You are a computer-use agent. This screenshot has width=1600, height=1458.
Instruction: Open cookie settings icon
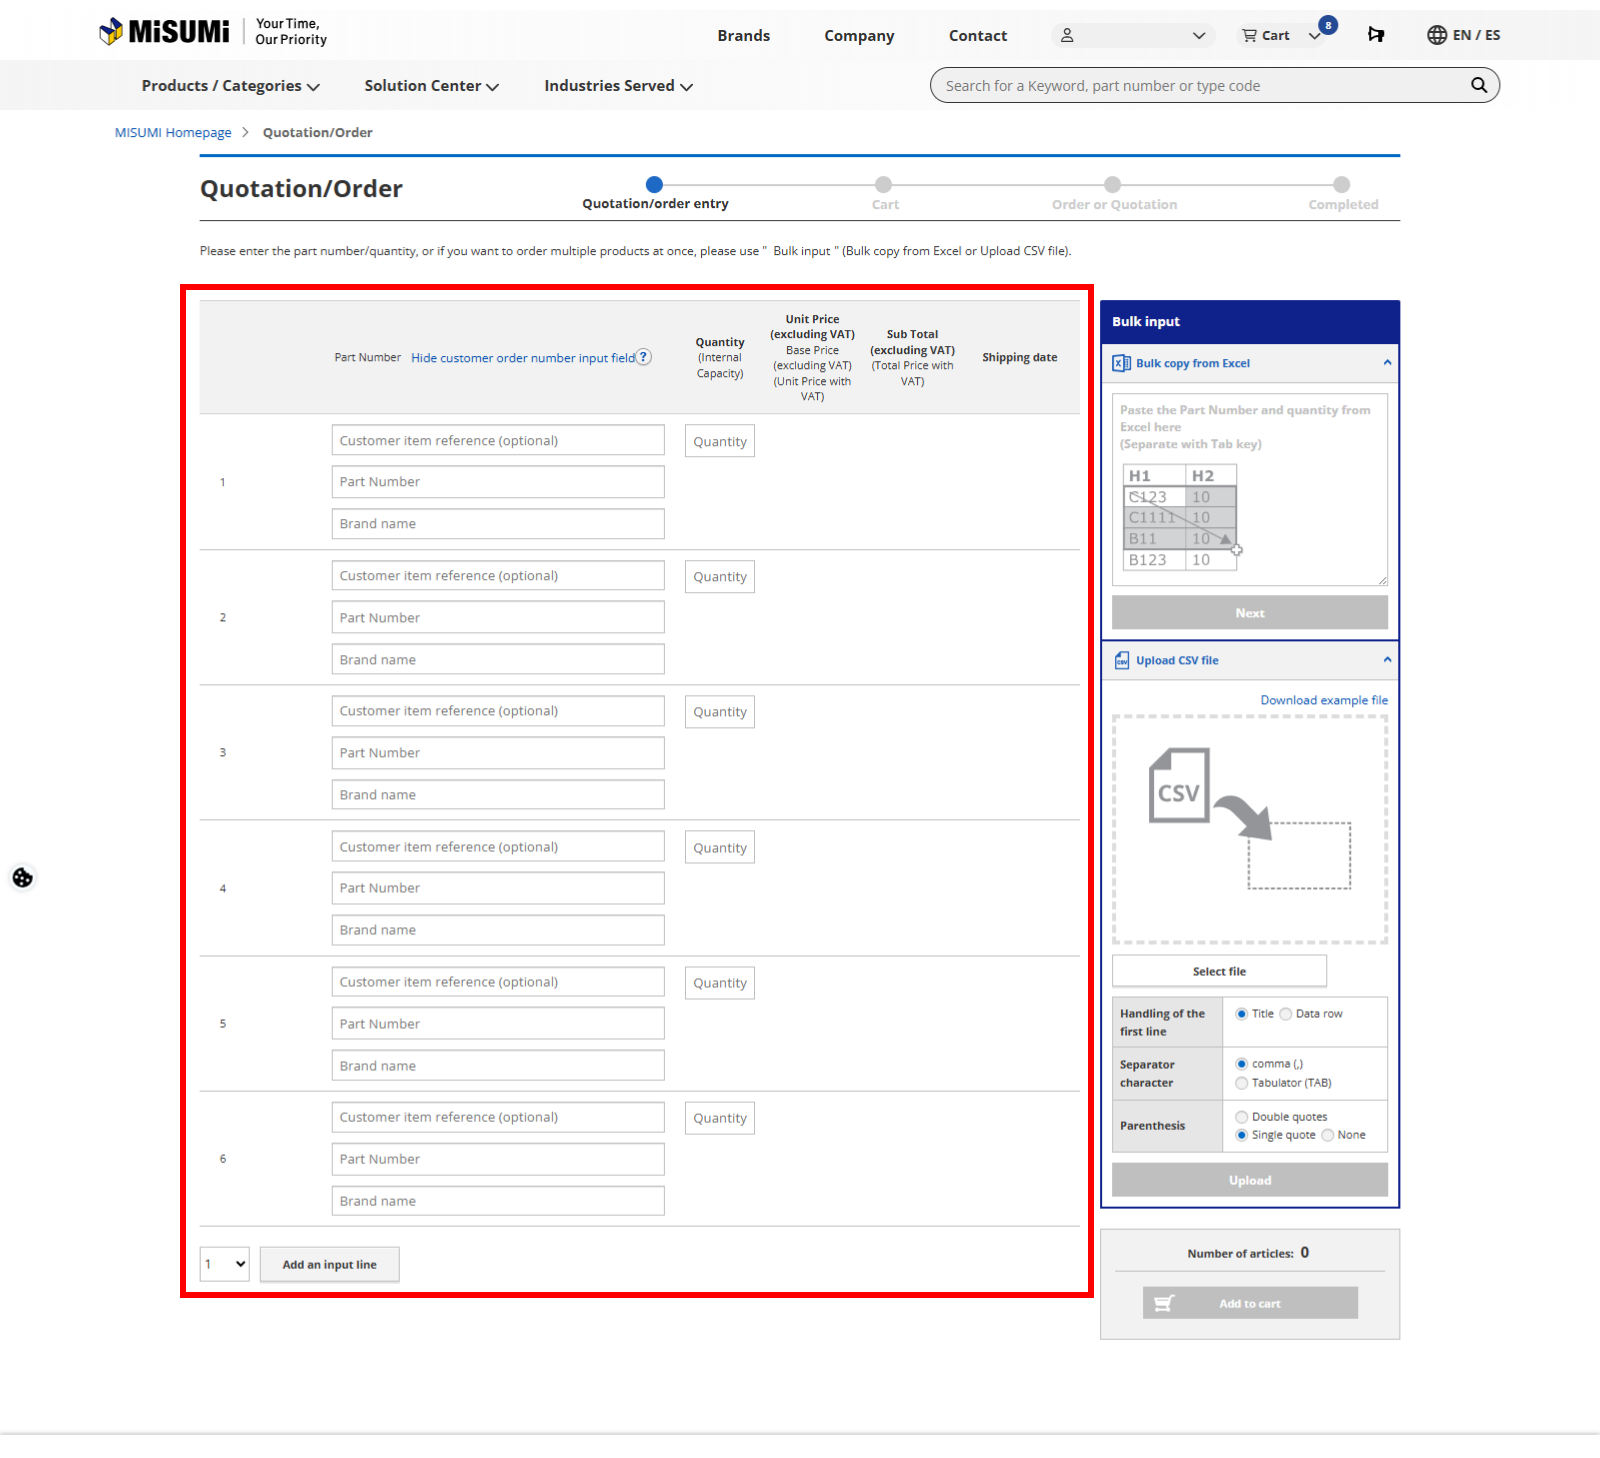pyautogui.click(x=22, y=878)
